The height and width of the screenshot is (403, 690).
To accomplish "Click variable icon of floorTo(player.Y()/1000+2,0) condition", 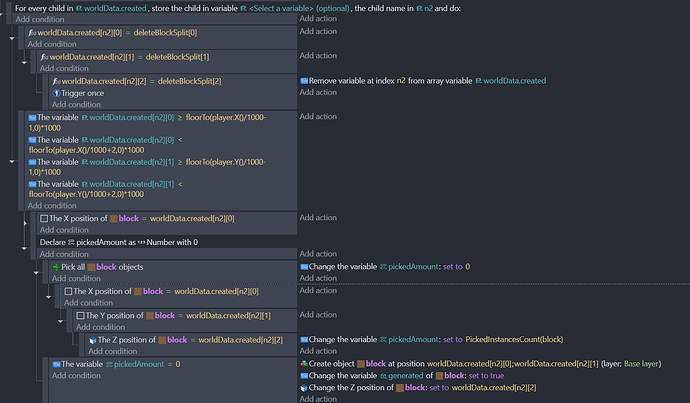I will point(32,184).
